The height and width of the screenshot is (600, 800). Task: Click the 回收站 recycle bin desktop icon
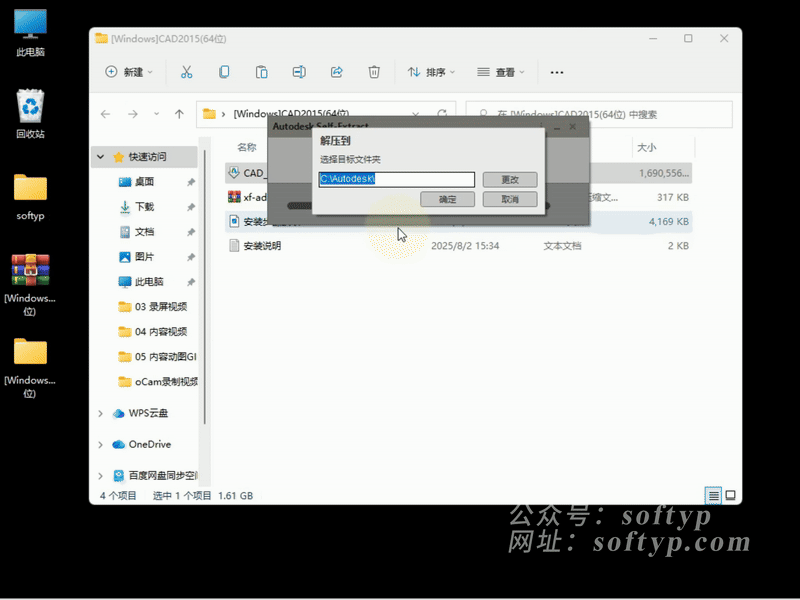30,114
